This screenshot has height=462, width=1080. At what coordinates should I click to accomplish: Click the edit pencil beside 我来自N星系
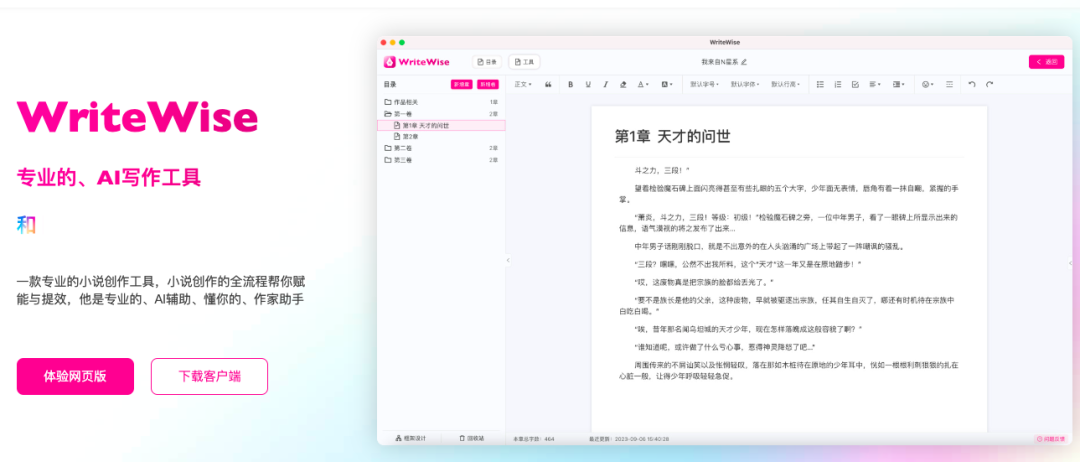744,62
